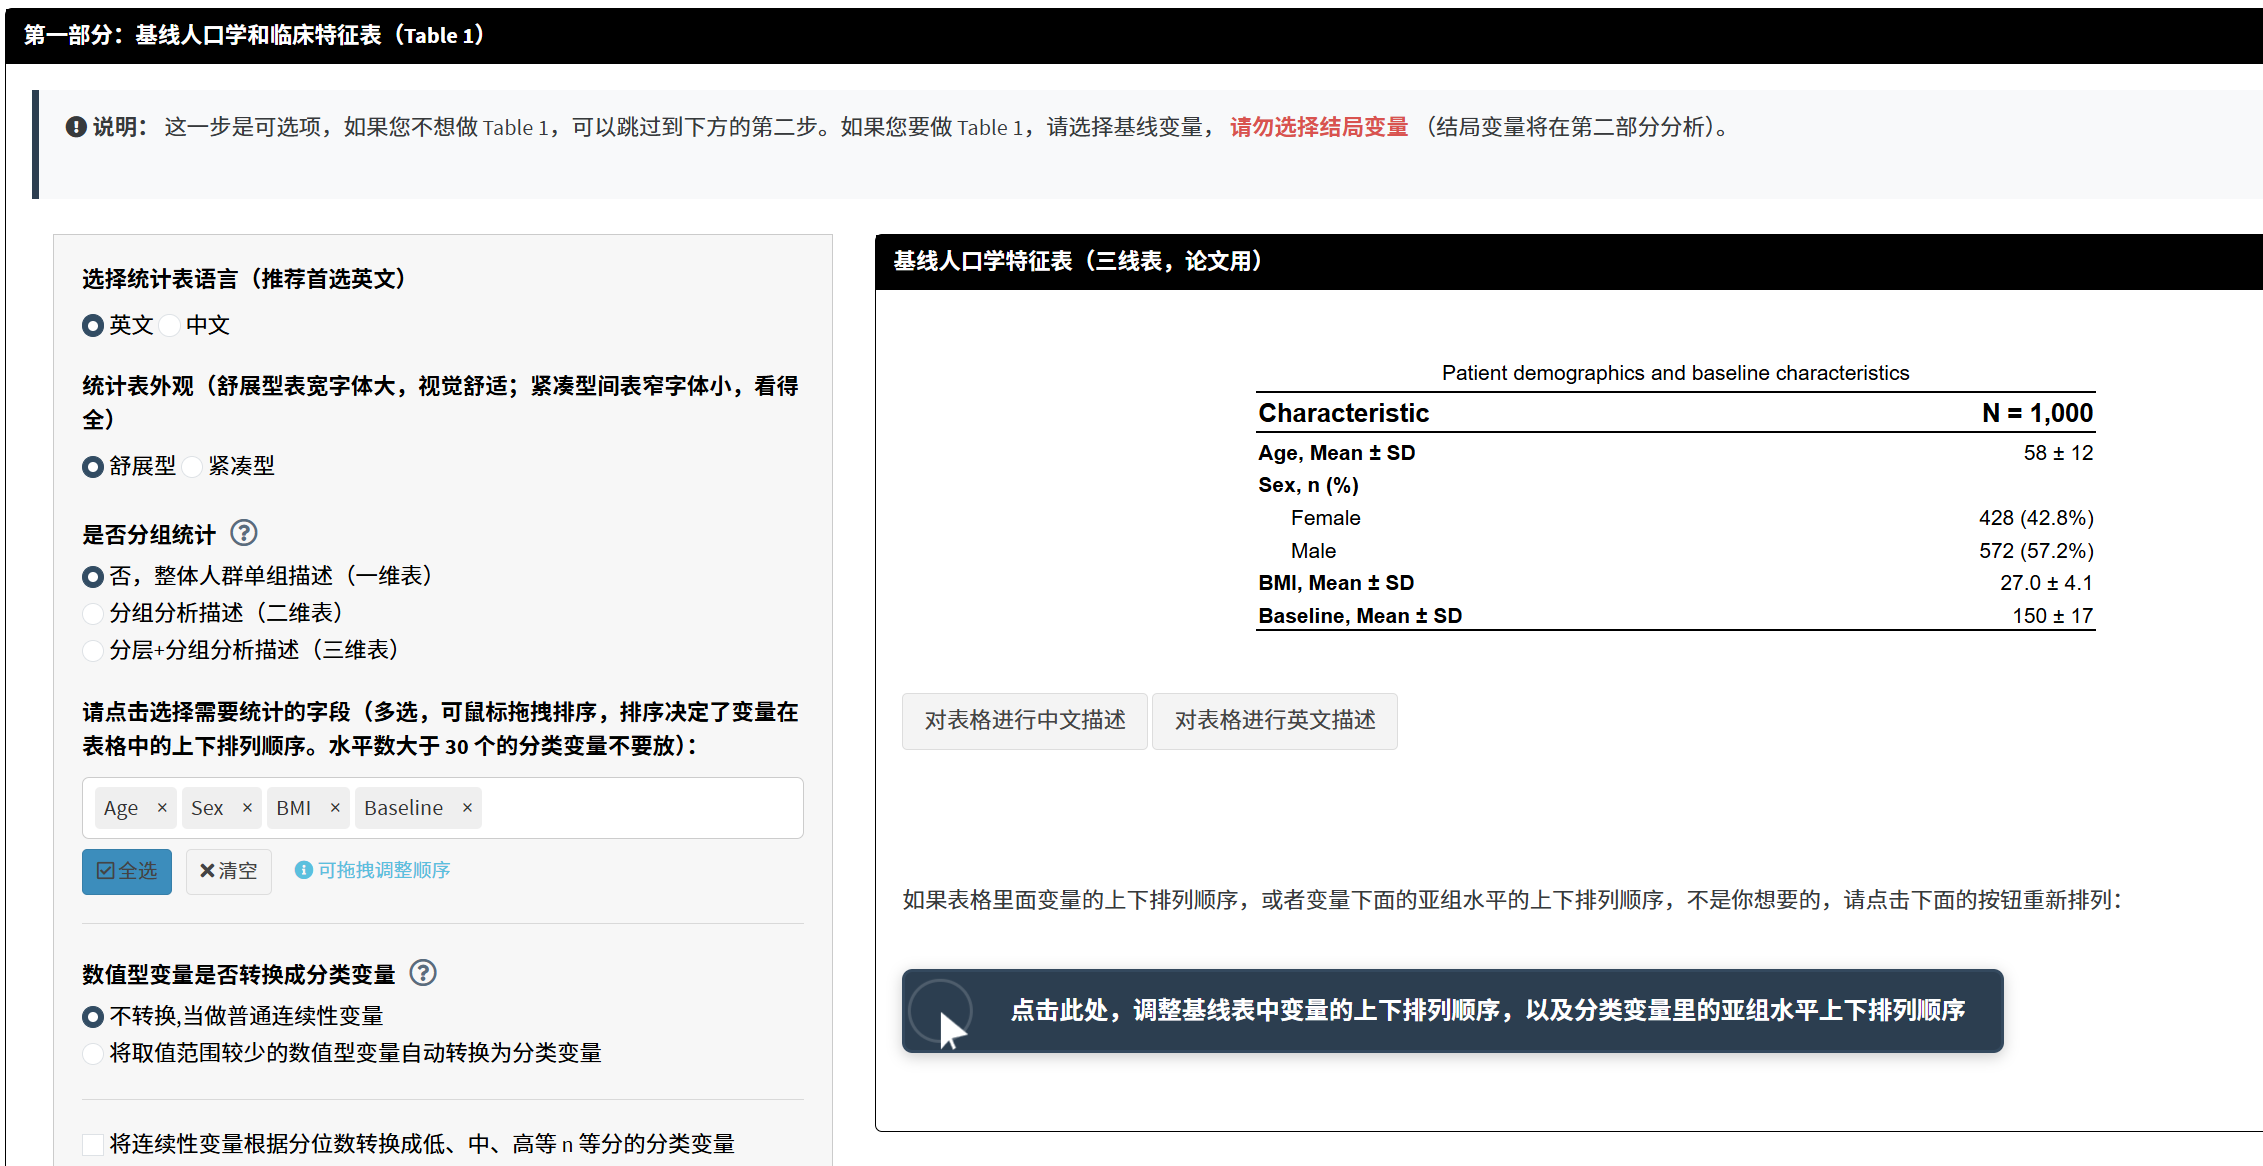Screen dimensions: 2263x1166
Task: Remove the BMI variable tag
Action: [x=335, y=808]
